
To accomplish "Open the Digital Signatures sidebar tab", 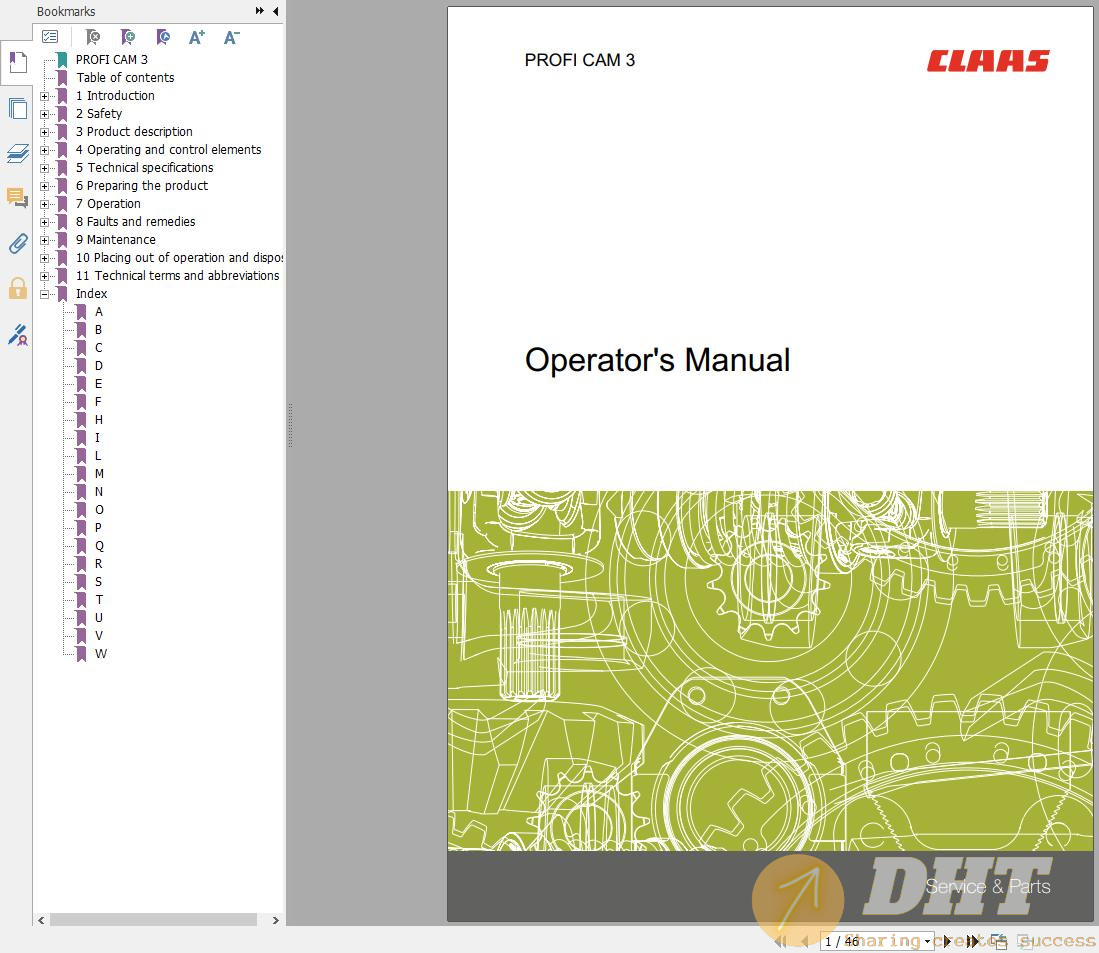I will click(x=17, y=334).
